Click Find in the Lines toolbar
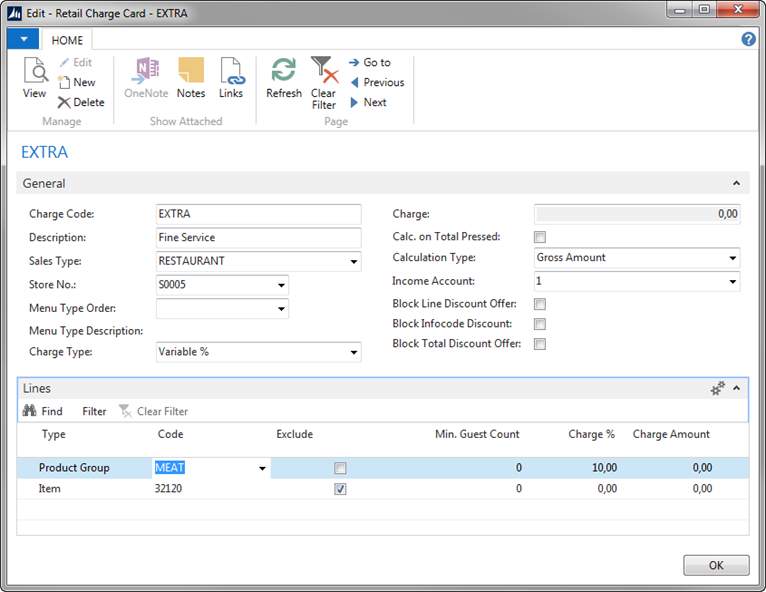This screenshot has width=766, height=592. coord(42,411)
